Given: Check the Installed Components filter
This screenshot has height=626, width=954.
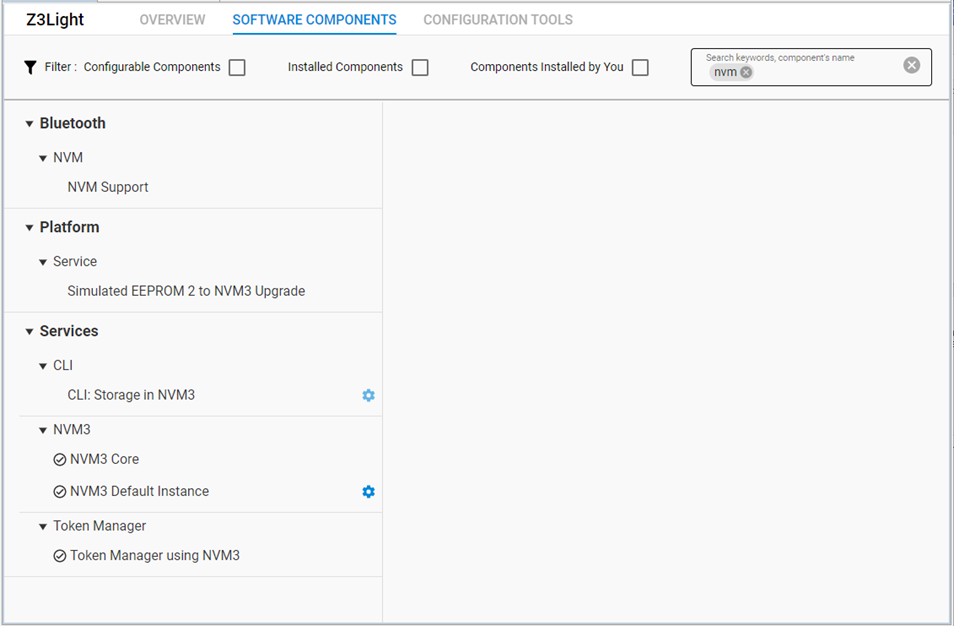Looking at the screenshot, I should [x=420, y=67].
